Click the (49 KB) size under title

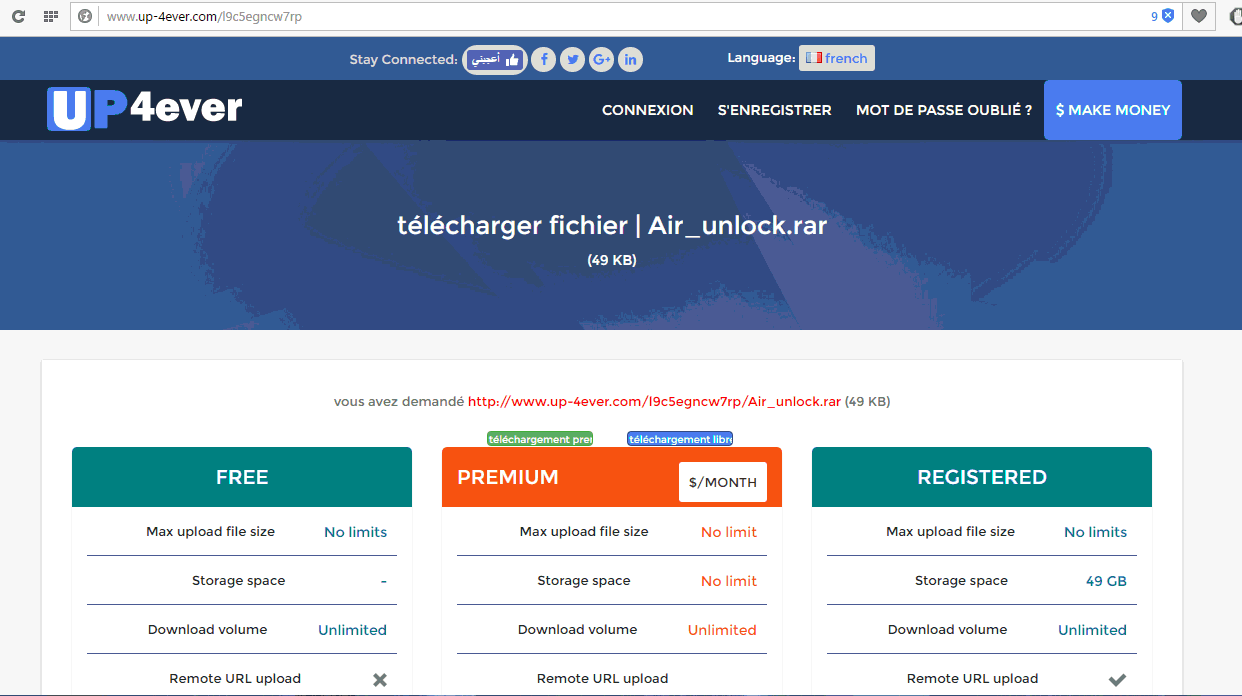612,260
